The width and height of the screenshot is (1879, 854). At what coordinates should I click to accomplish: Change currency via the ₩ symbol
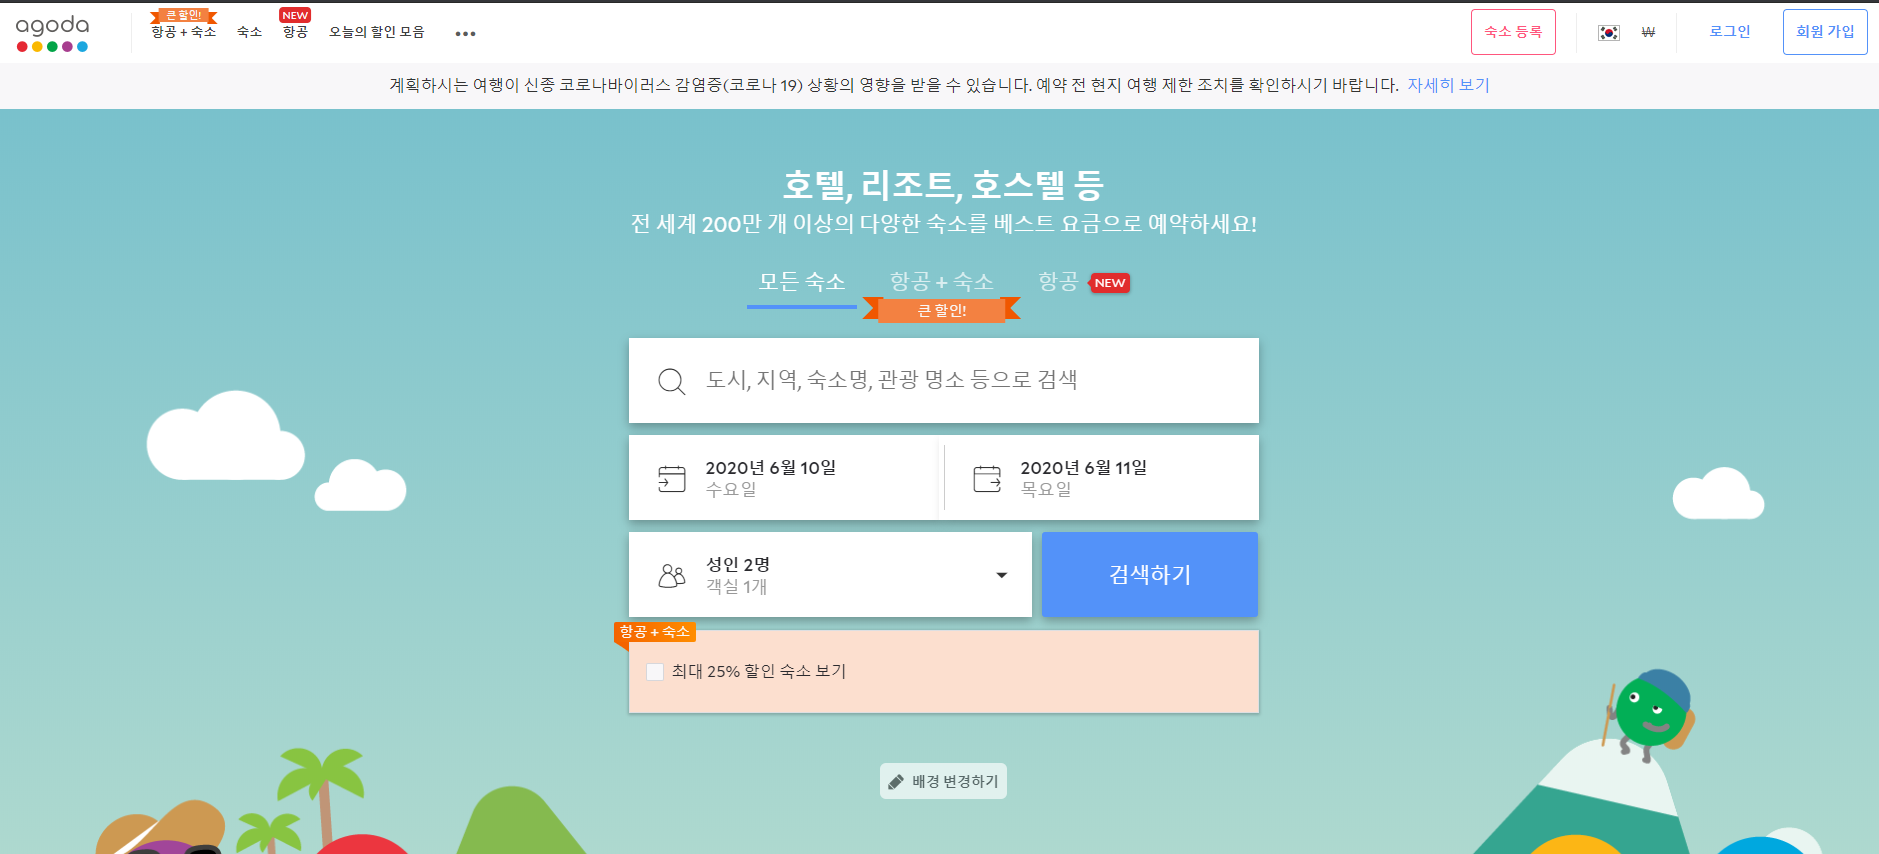pos(1648,33)
